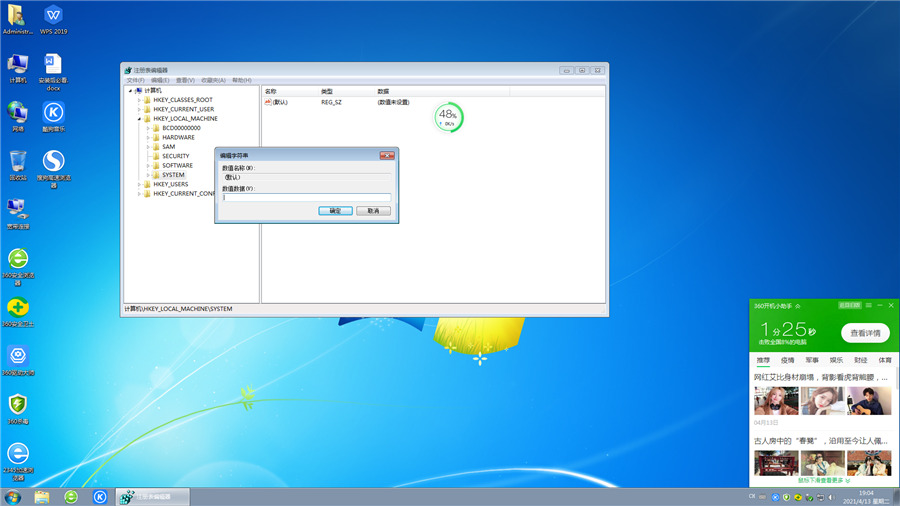
Task: Launch 360驱动大师 desktop icon
Action: (18, 361)
